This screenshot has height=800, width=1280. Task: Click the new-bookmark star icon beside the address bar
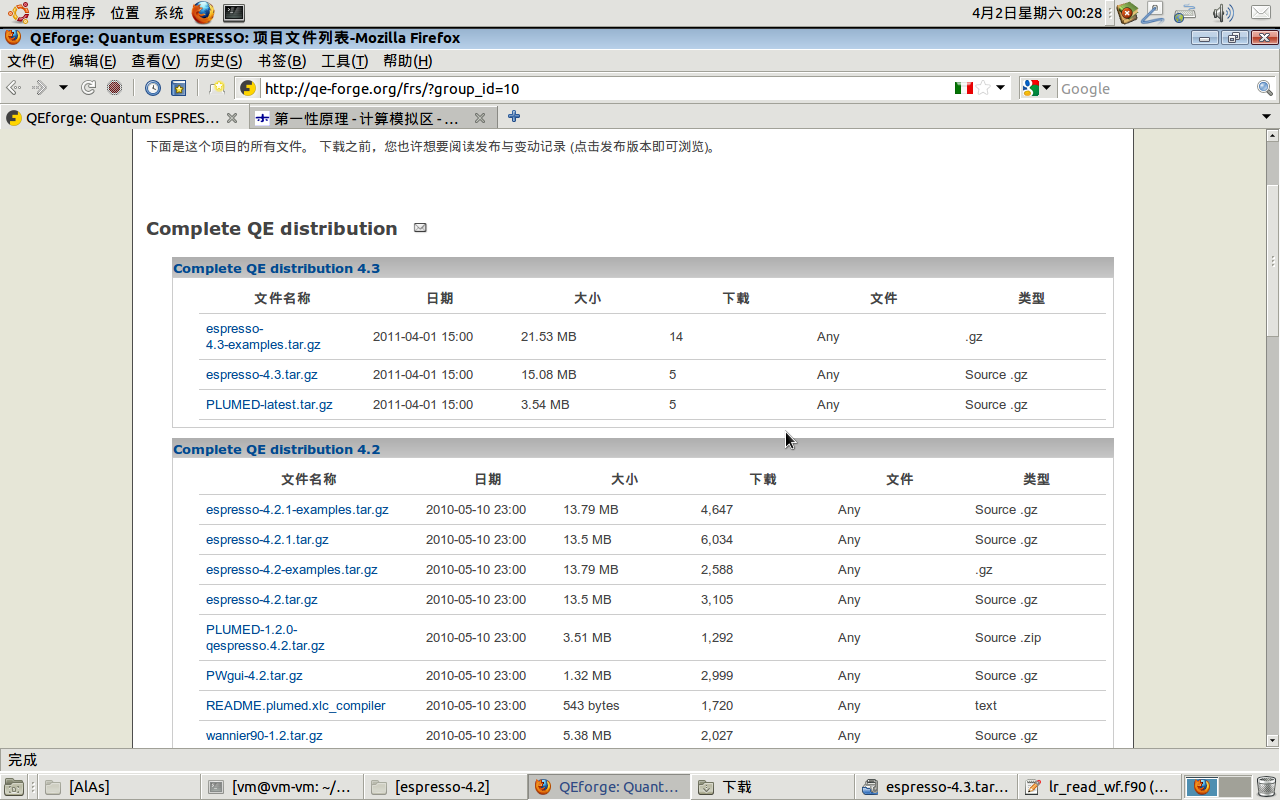tap(216, 88)
